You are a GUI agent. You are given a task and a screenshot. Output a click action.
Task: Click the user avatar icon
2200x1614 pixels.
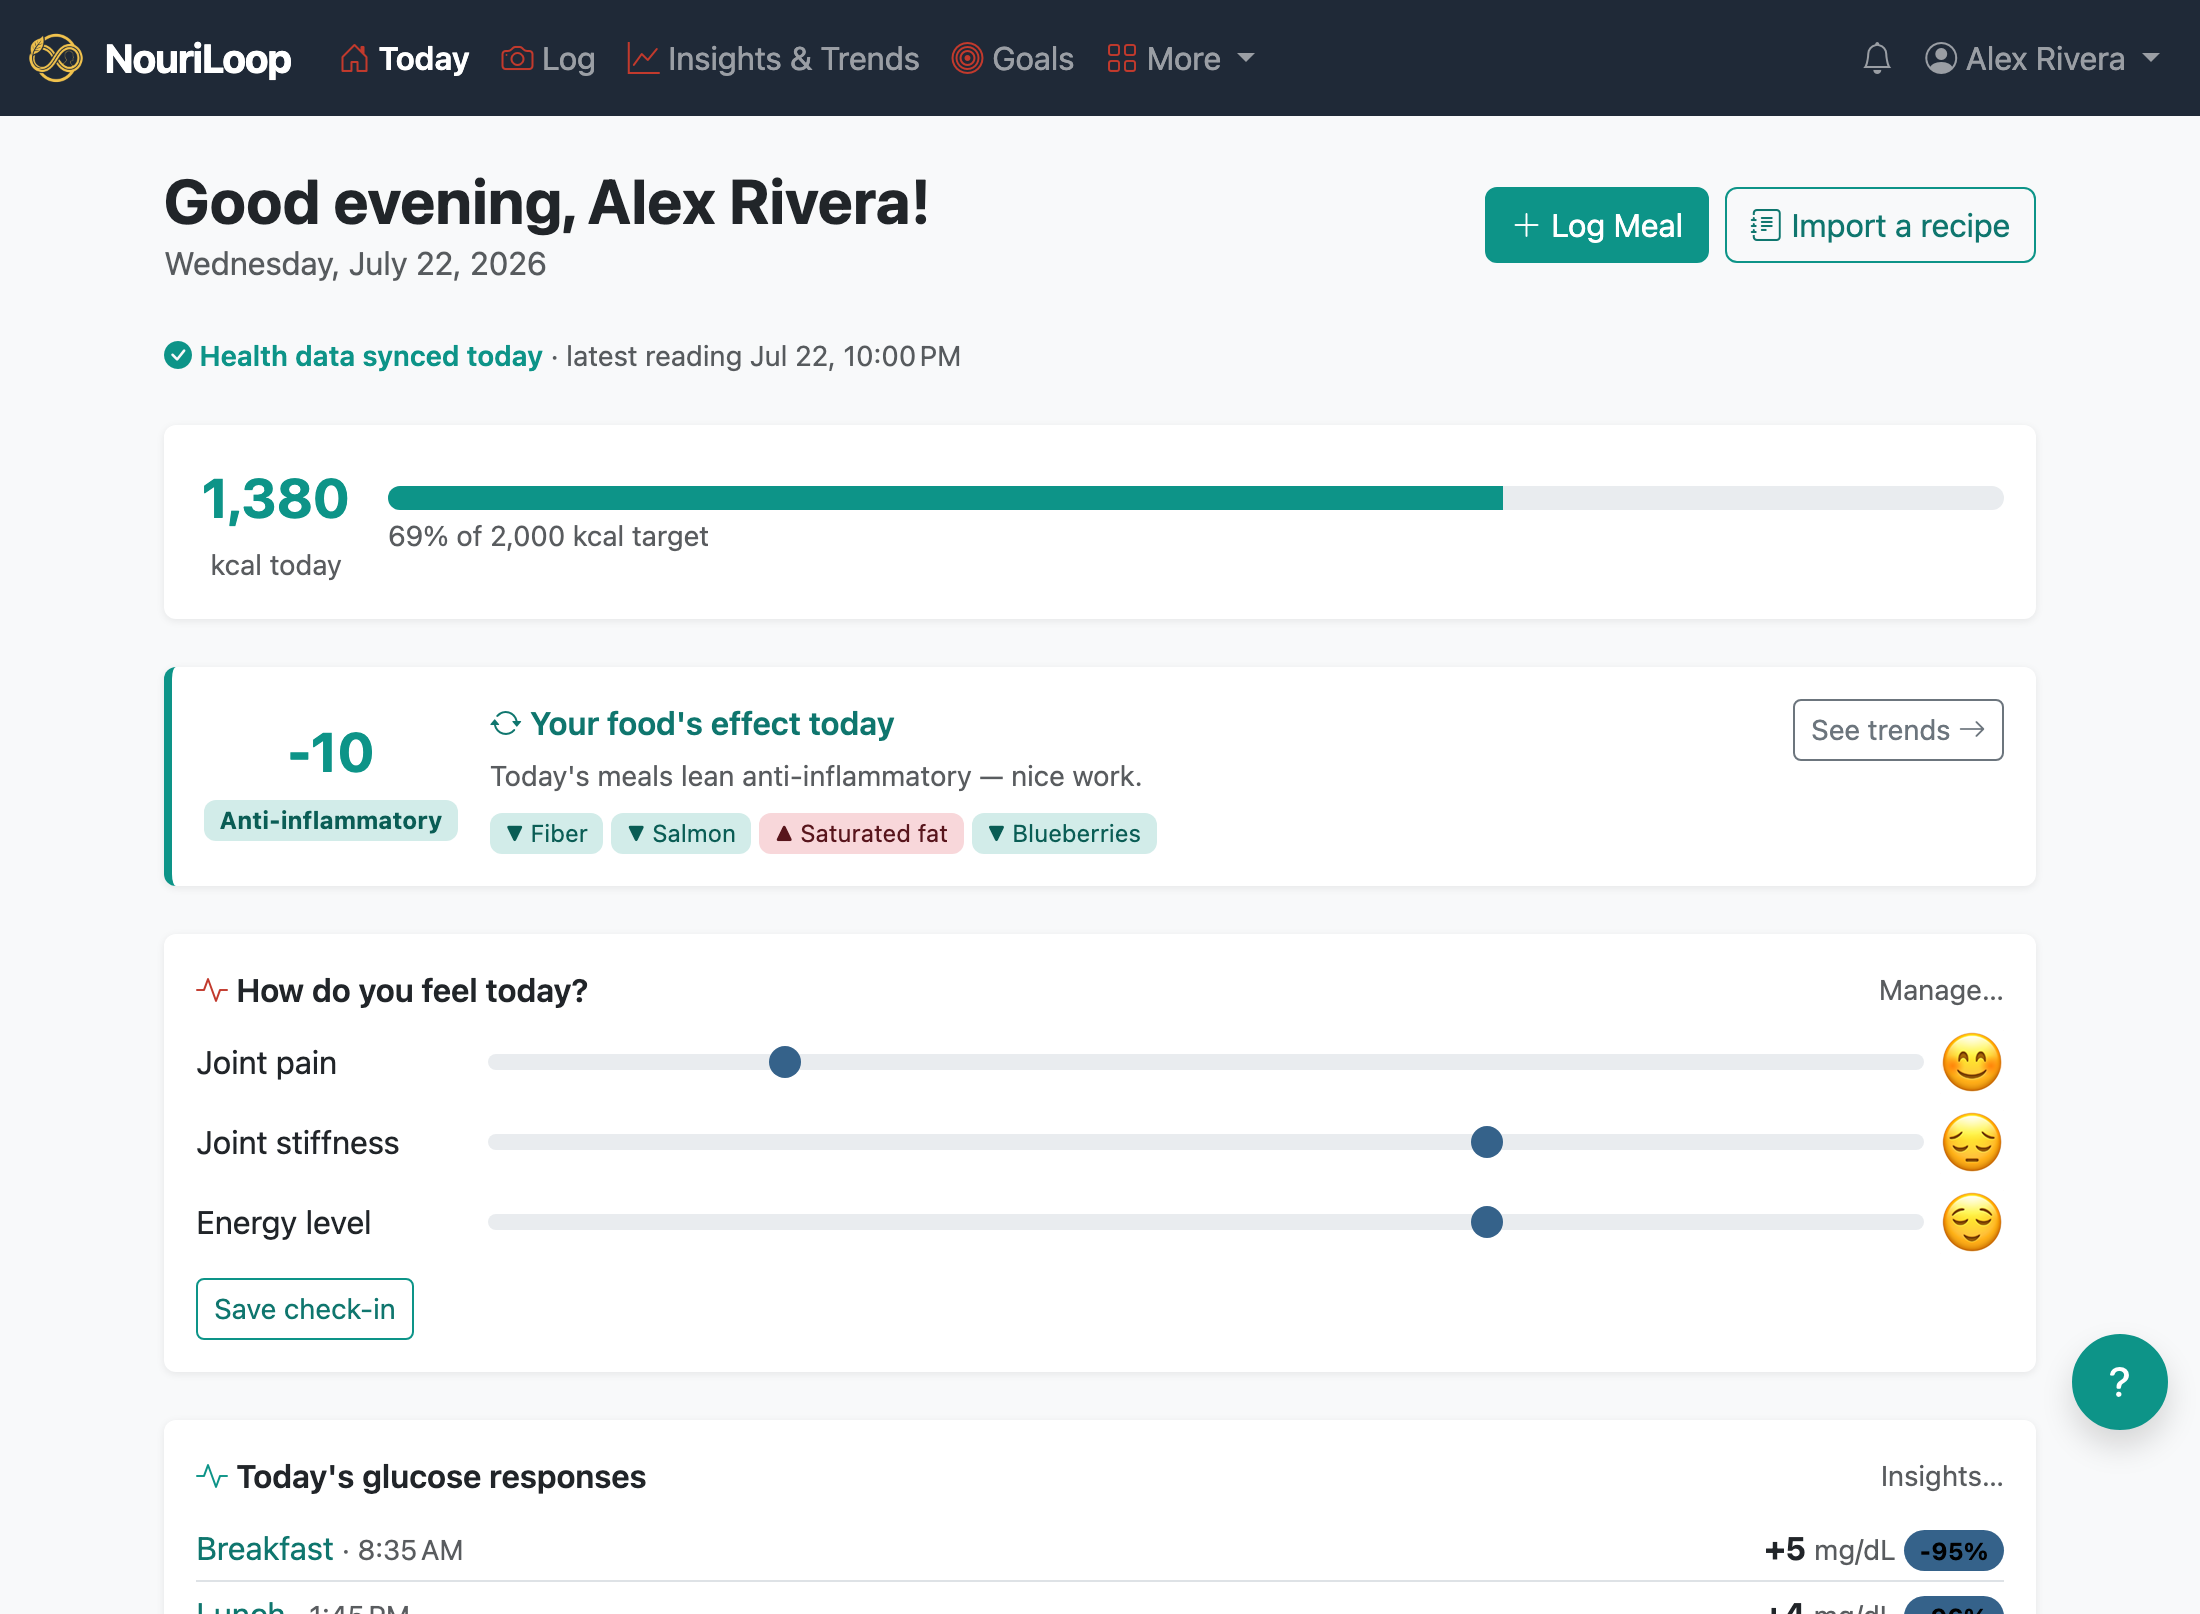[1941, 59]
